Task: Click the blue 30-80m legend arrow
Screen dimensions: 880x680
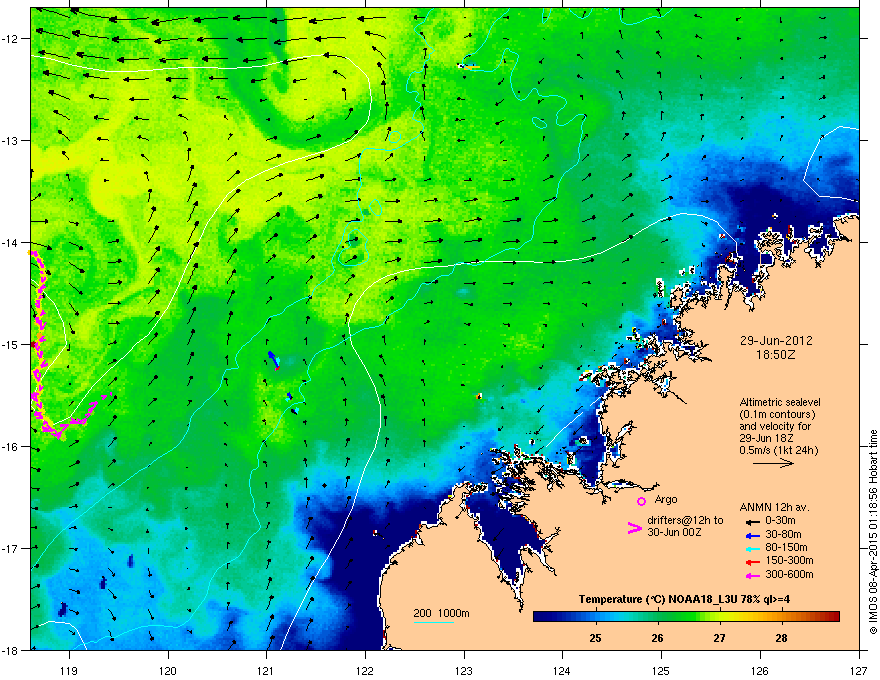Action: tap(753, 535)
